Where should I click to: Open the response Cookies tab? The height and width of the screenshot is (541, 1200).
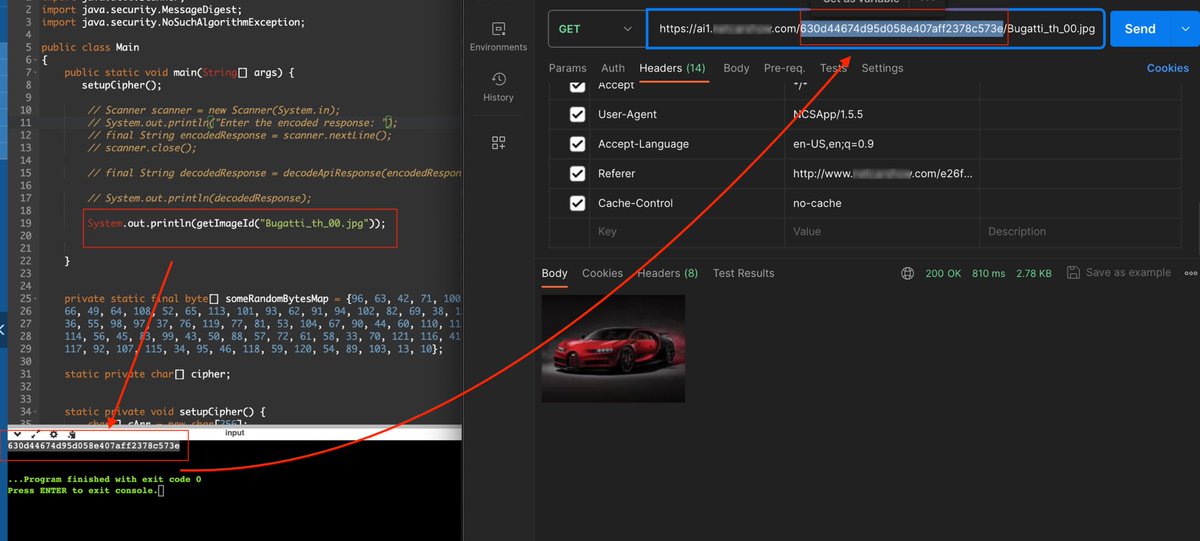click(x=602, y=273)
